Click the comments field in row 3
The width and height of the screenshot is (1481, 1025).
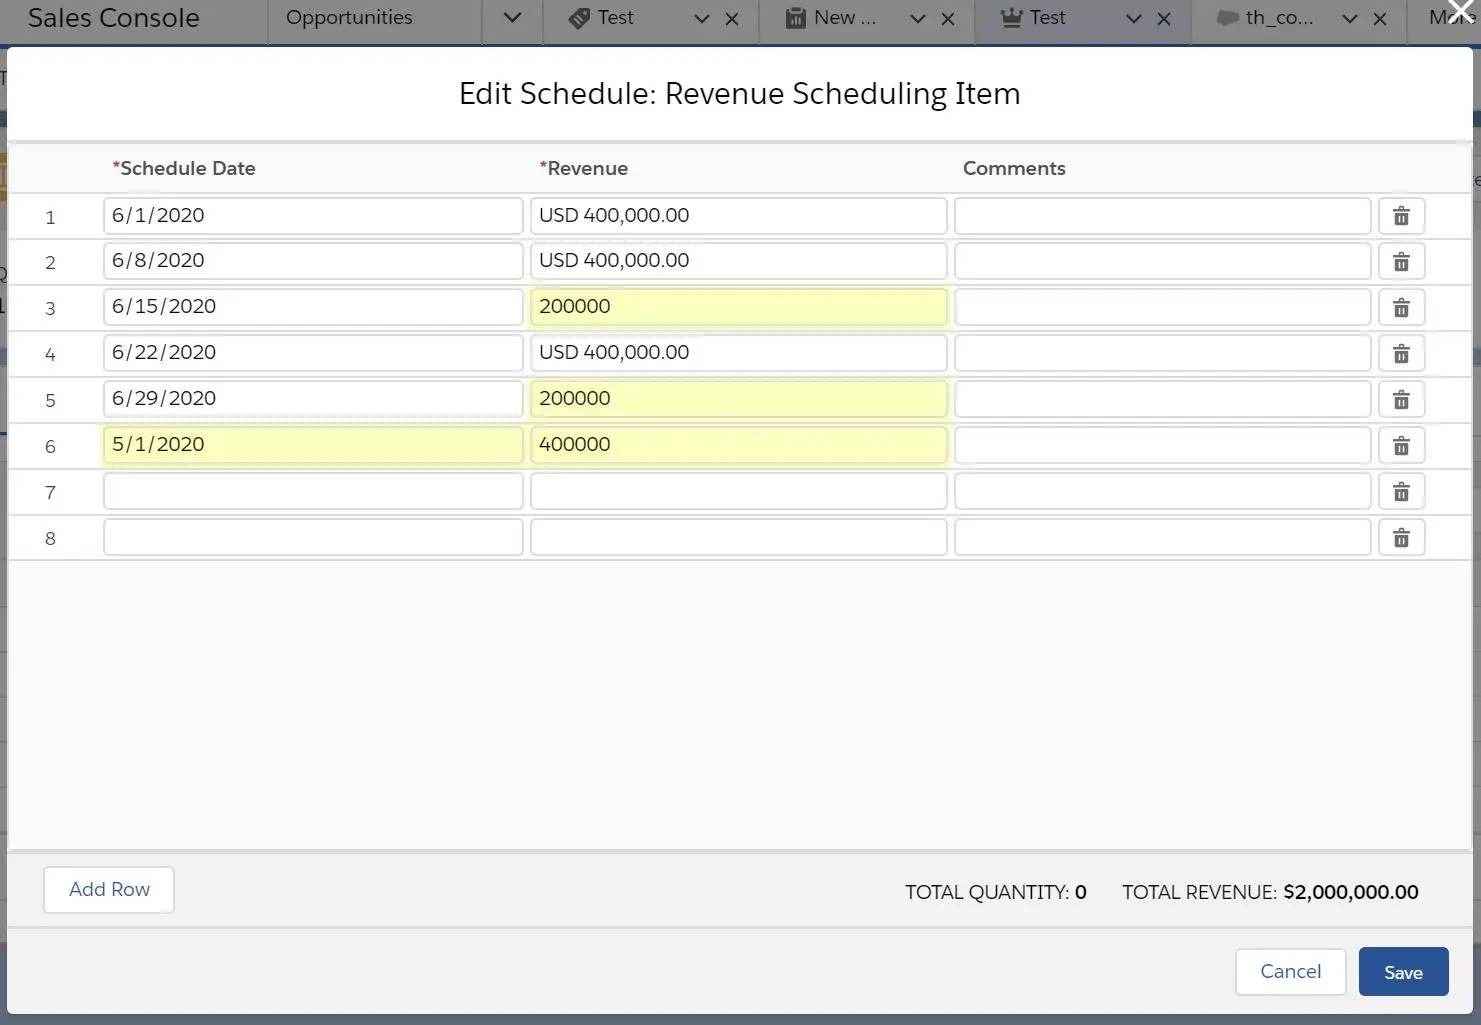(x=1163, y=308)
